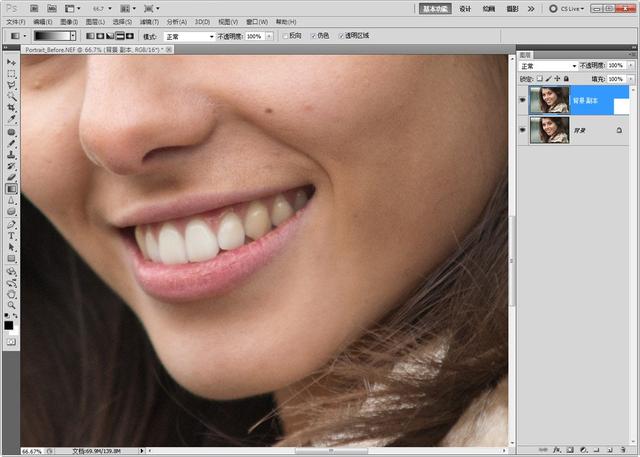Select the Pen tool
The image size is (640, 457).
[x=11, y=225]
